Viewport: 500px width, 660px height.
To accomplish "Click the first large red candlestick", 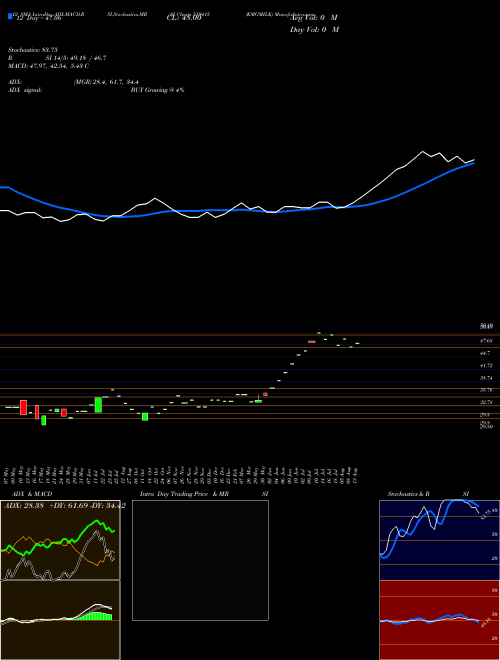I will [24, 407].
